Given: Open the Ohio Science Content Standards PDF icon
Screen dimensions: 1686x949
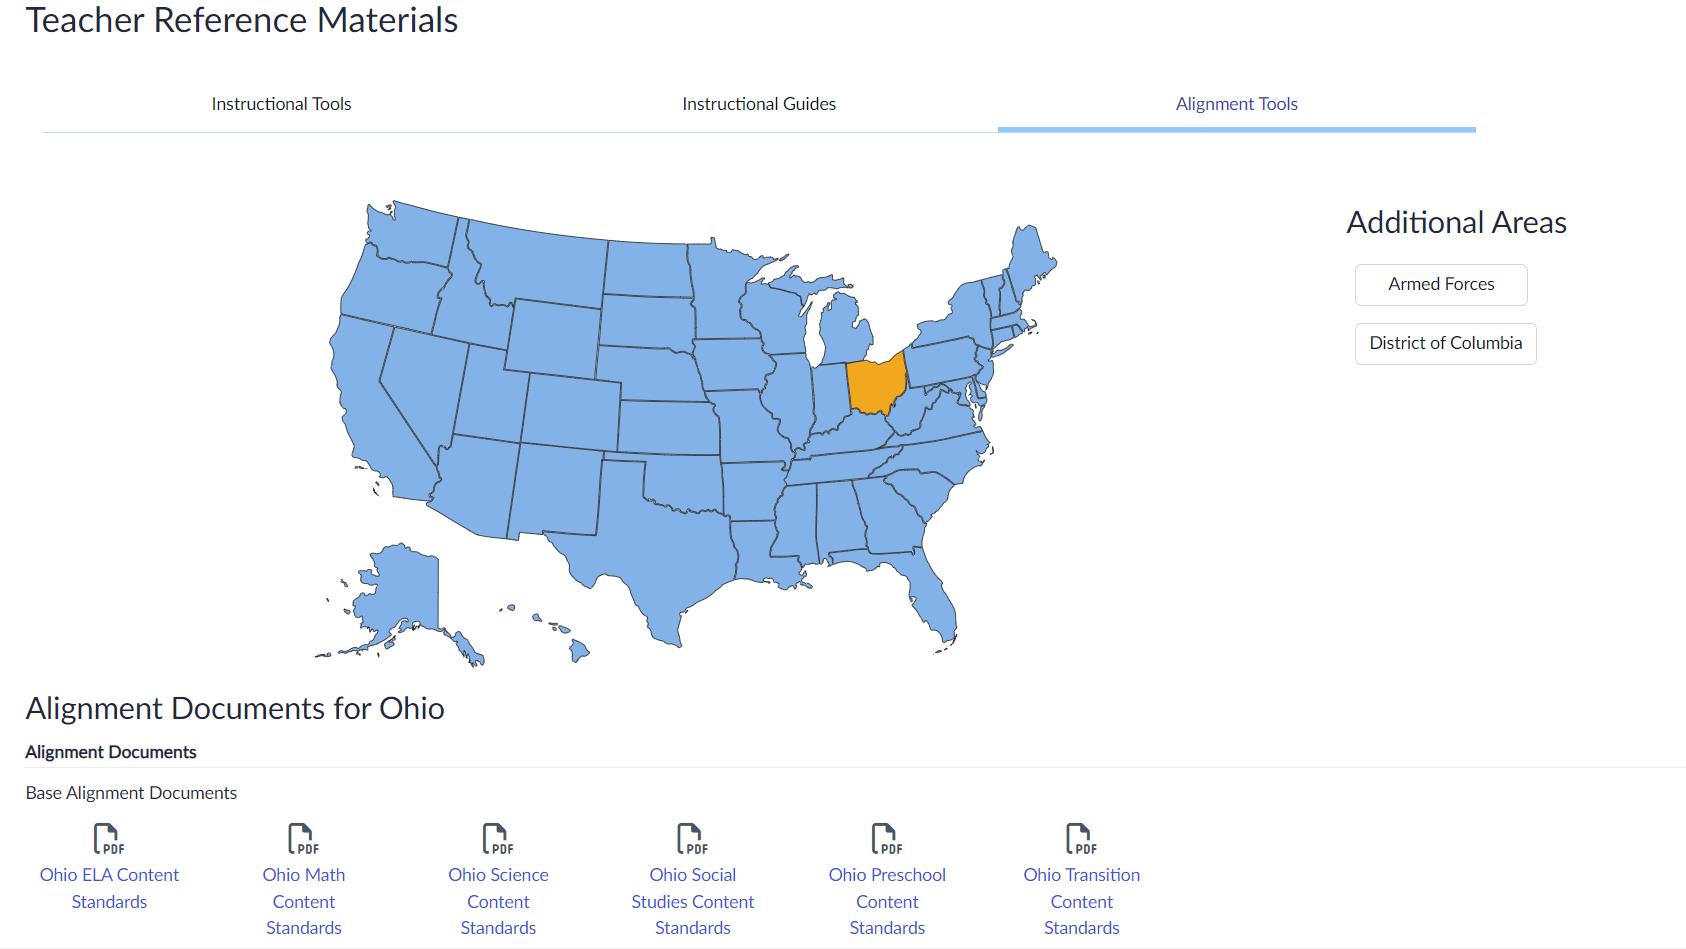Looking at the screenshot, I should point(497,838).
